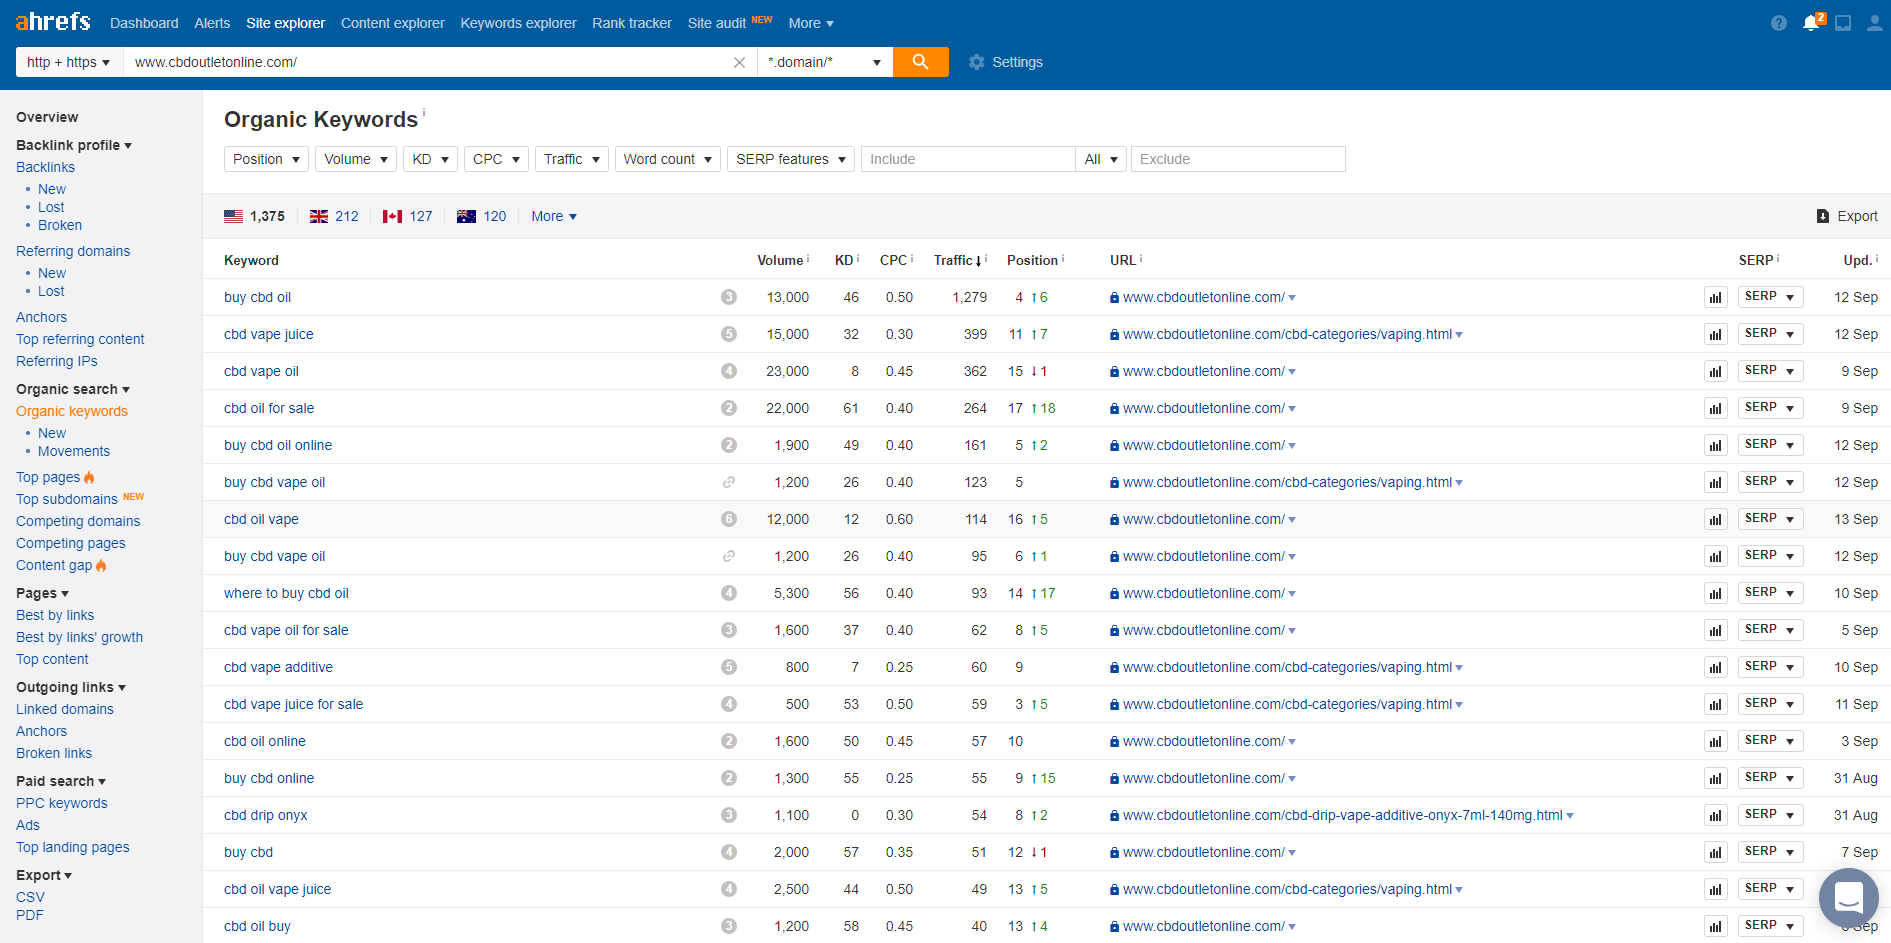Viewport: 1891px width, 943px height.
Task: Open the KD filter dropdown
Action: tap(430, 159)
